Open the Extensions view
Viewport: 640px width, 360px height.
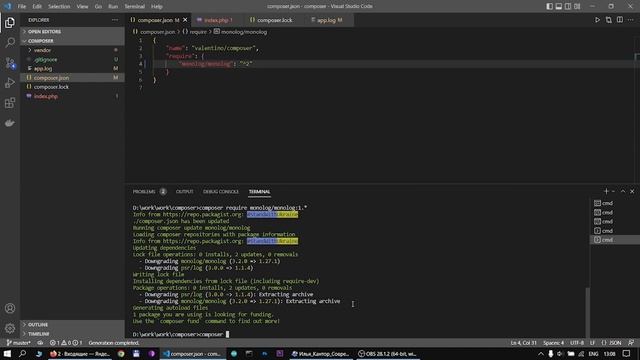[x=10, y=103]
